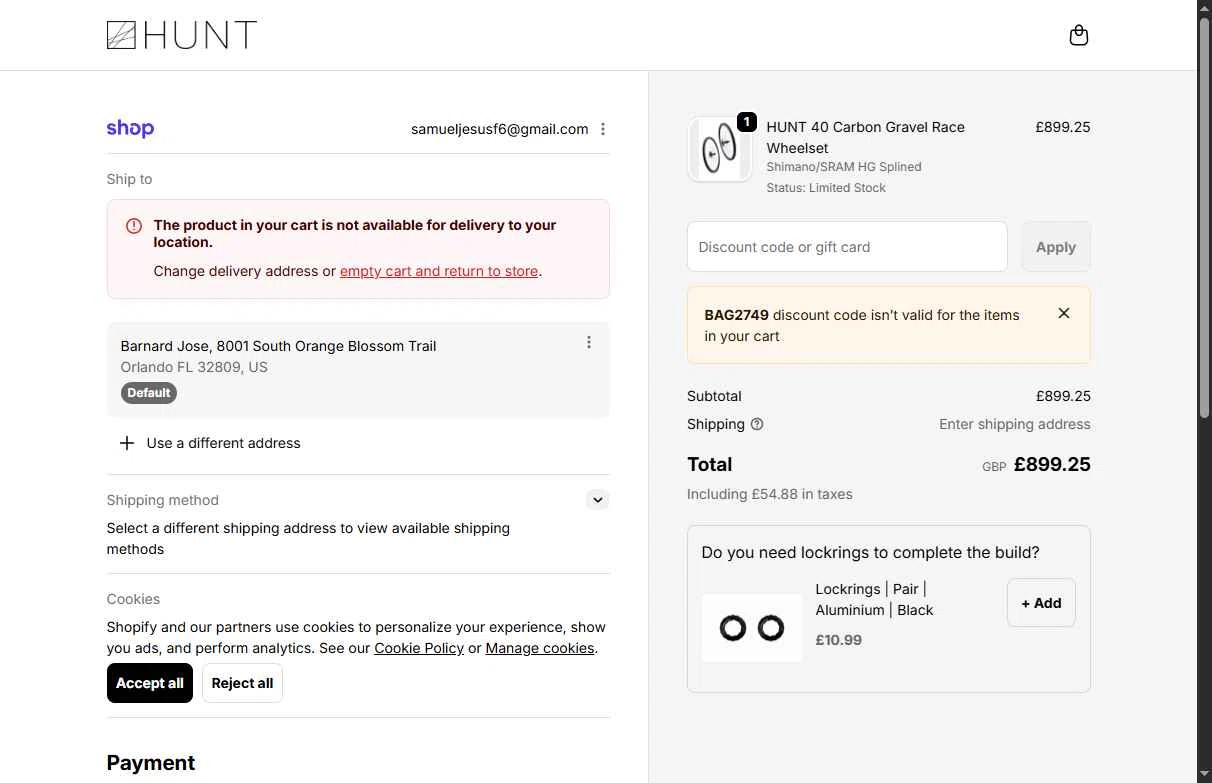Open the Manage cookies link
This screenshot has height=783, width=1212.
540,648
